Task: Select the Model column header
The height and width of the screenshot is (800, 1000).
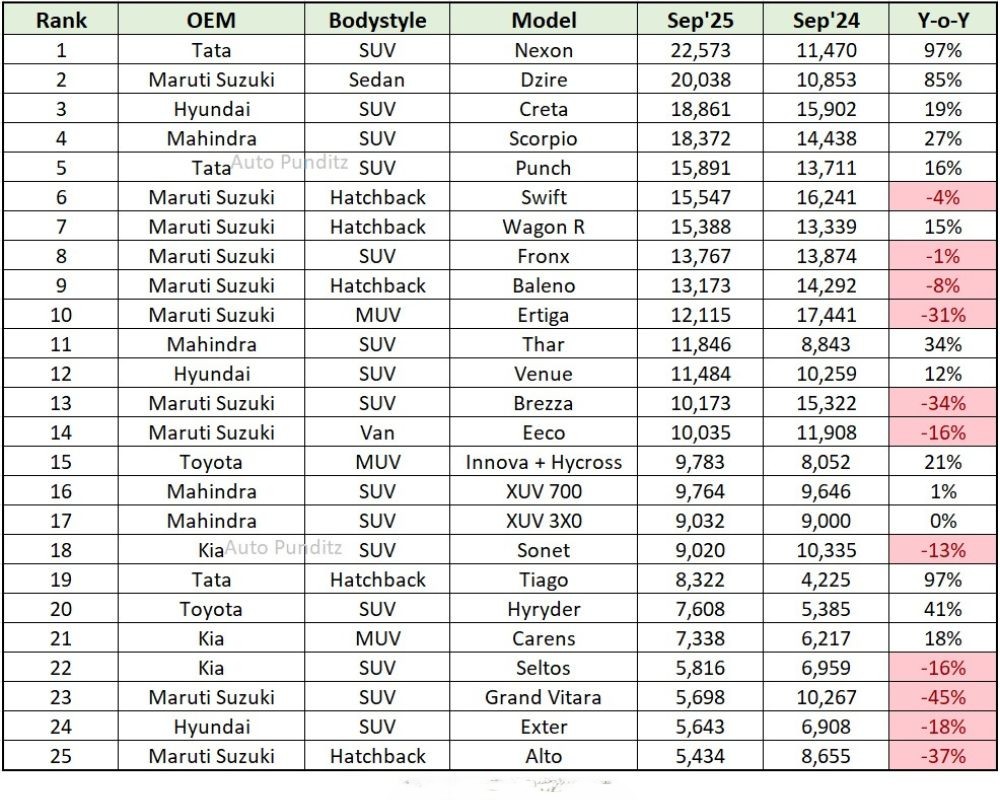Action: coord(544,20)
